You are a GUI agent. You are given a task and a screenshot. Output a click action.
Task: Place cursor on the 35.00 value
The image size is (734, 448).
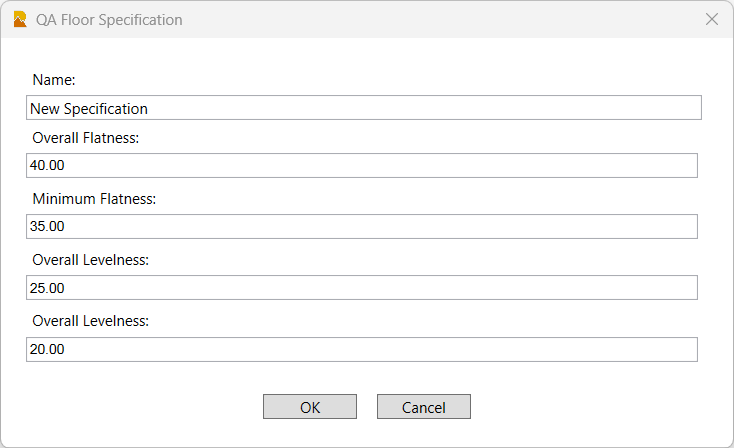(47, 227)
